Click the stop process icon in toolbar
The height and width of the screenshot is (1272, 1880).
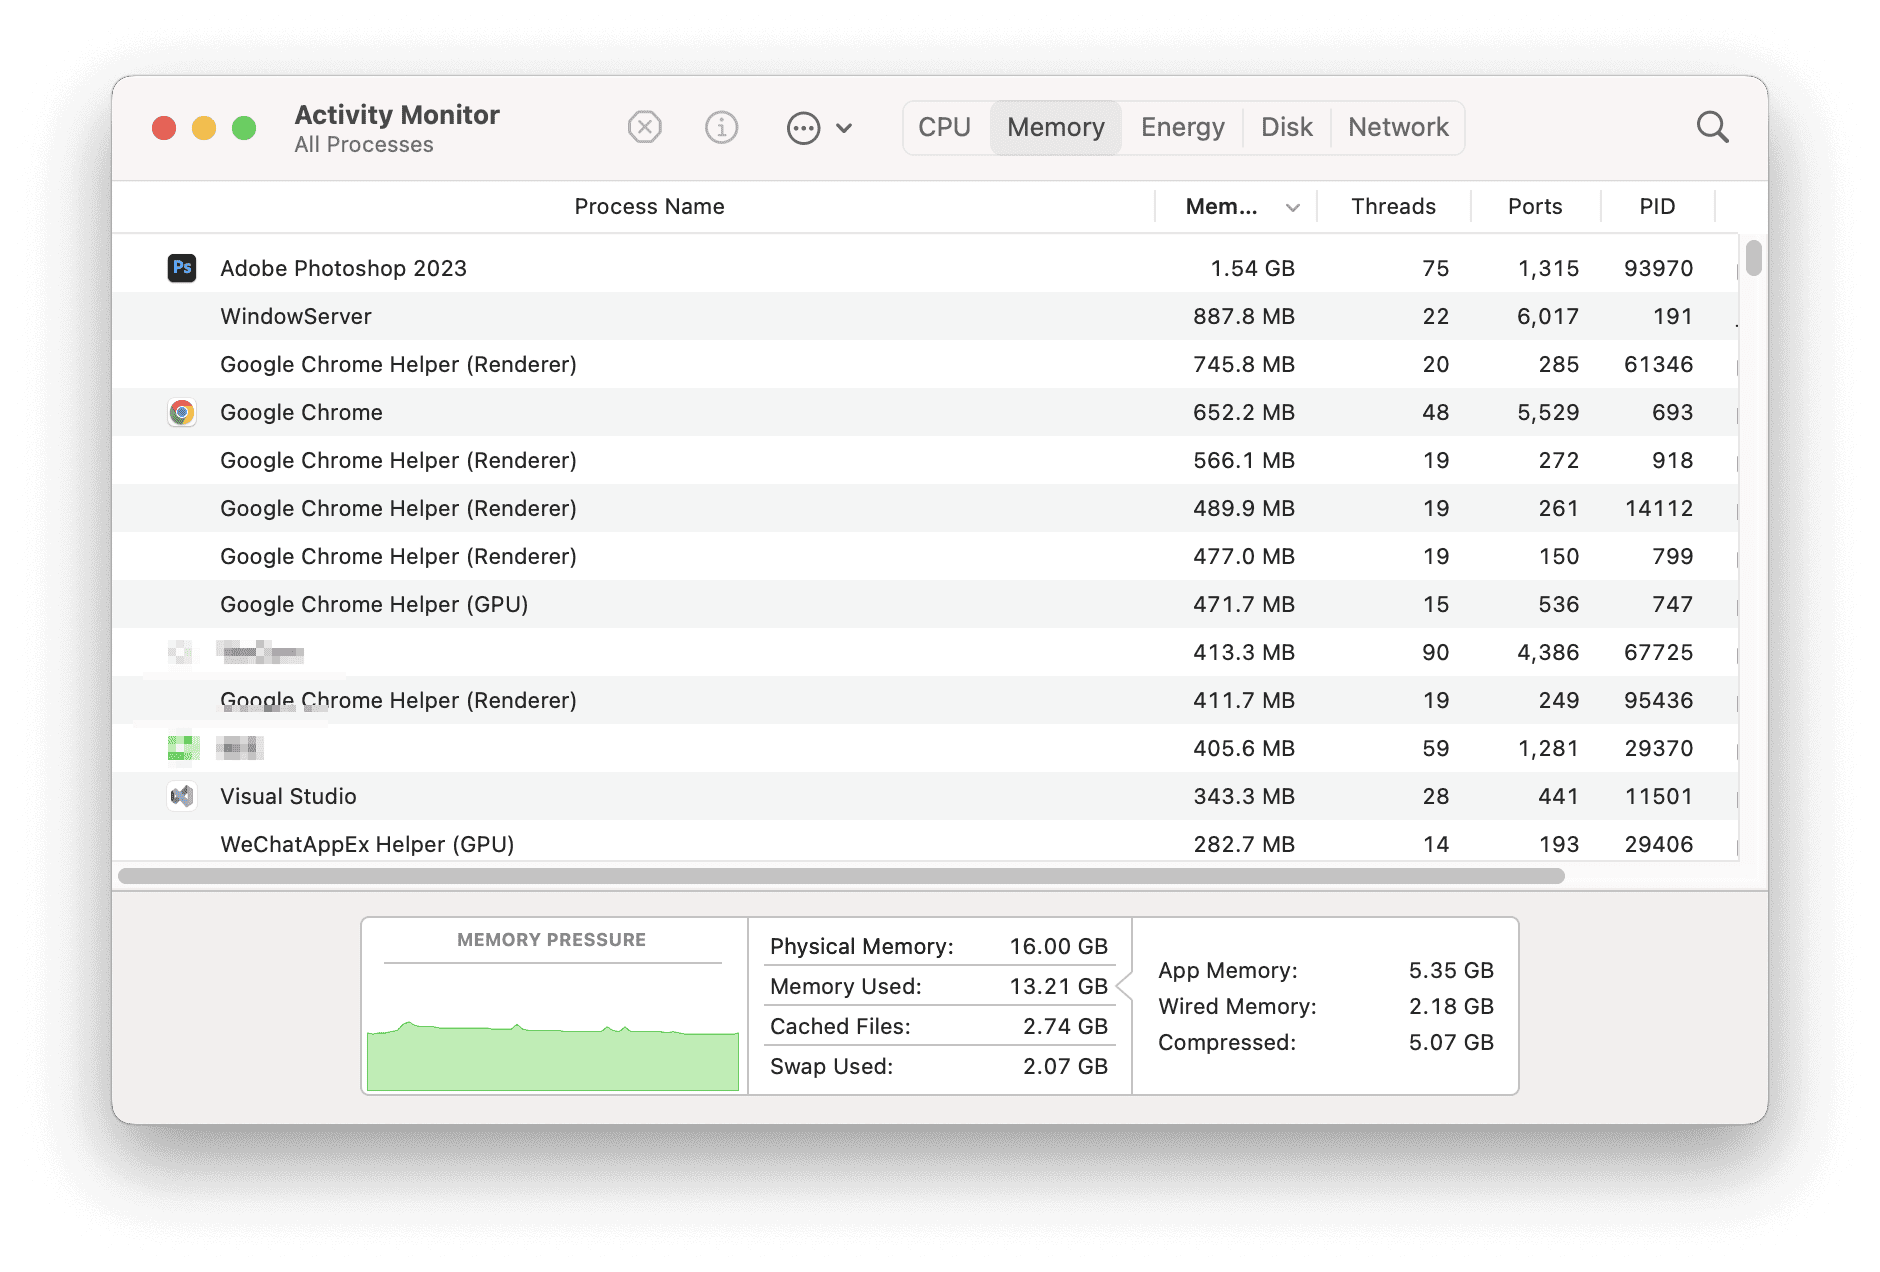click(645, 127)
